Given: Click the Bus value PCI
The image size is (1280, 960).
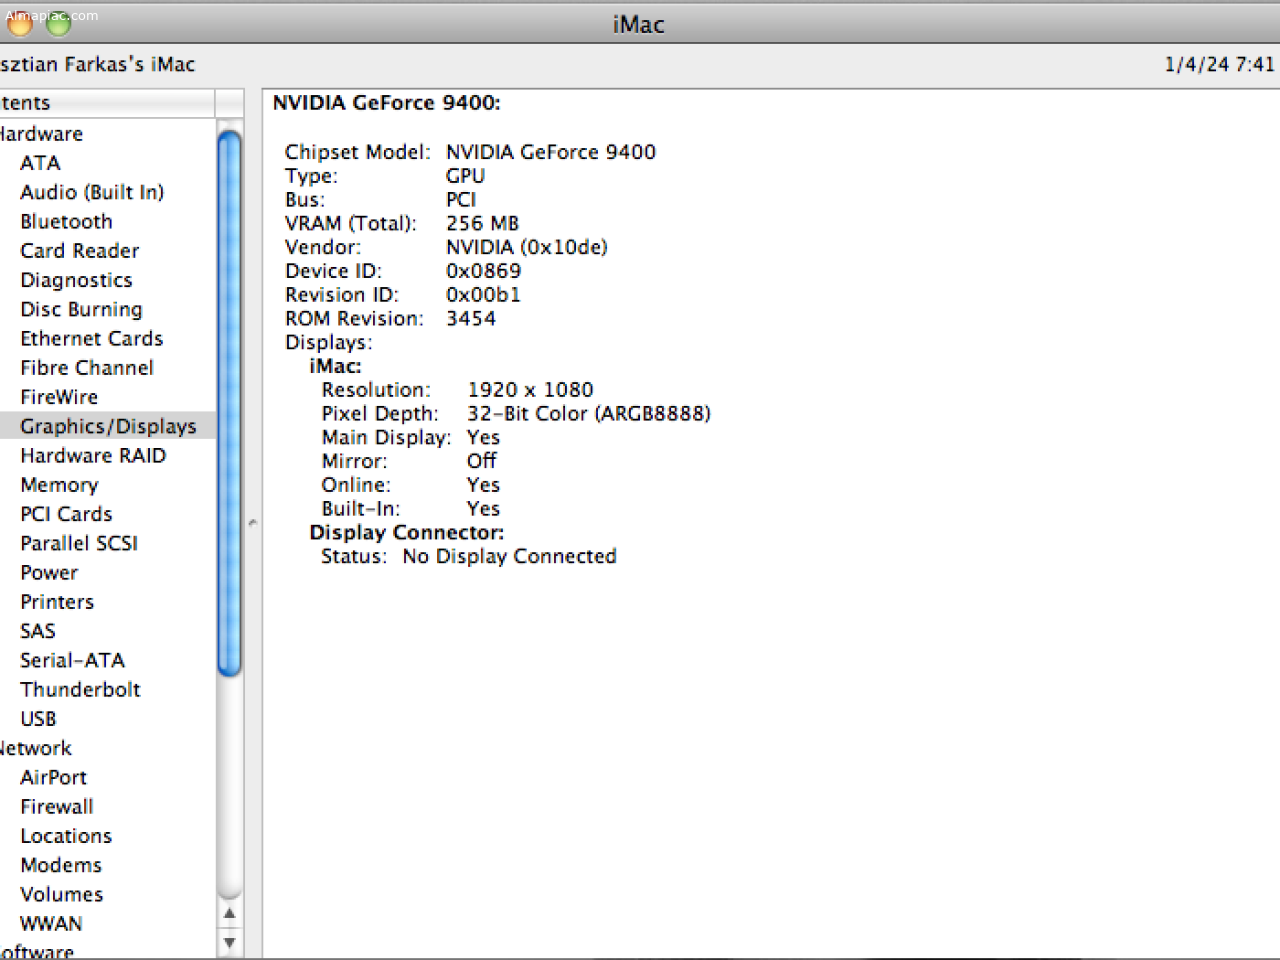Looking at the screenshot, I should 461,200.
